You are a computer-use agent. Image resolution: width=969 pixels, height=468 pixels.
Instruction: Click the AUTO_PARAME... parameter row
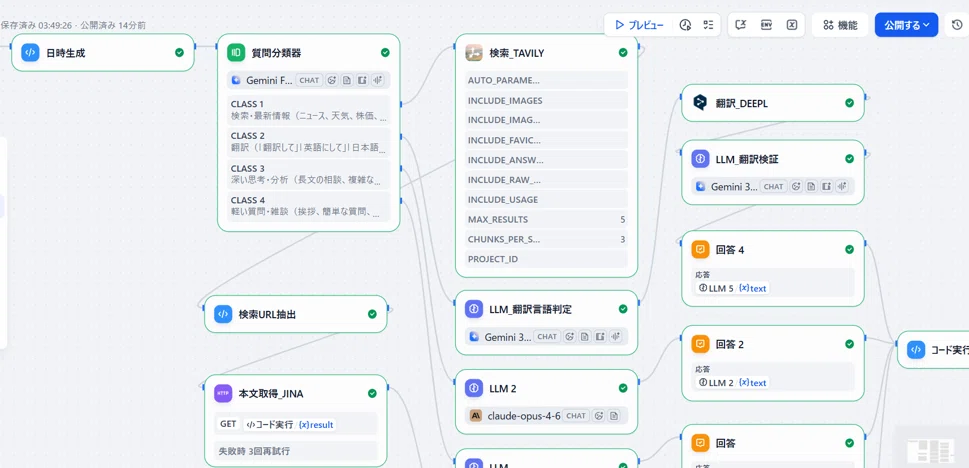(546, 80)
